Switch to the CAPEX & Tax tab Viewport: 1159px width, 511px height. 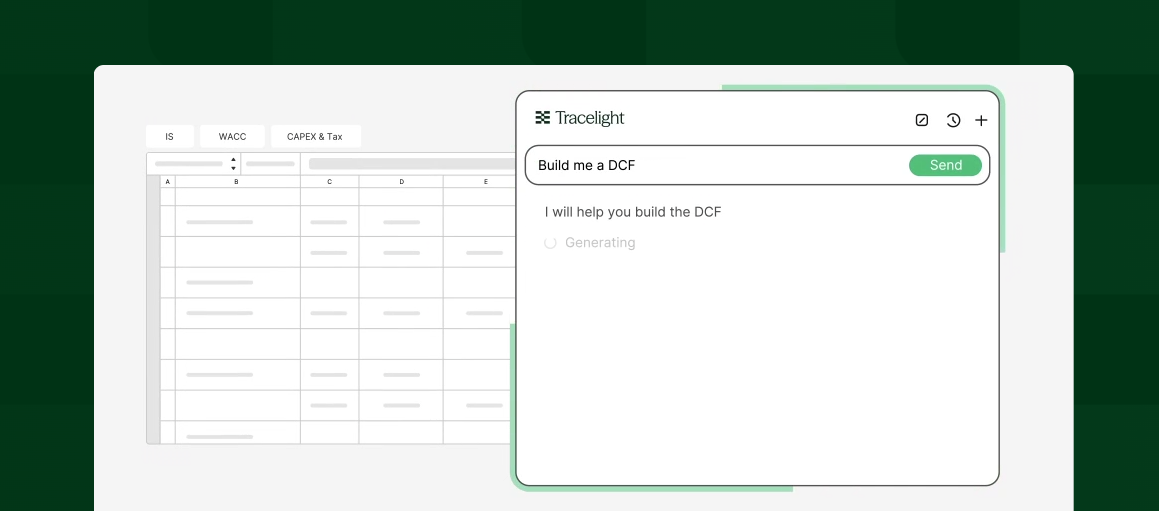[315, 137]
